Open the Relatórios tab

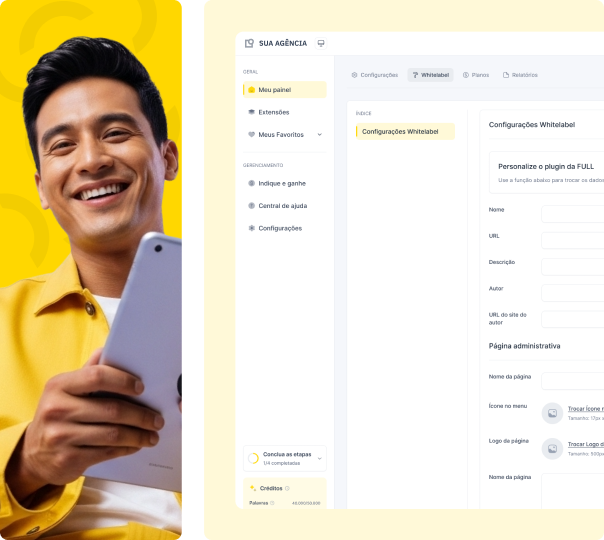pos(520,75)
